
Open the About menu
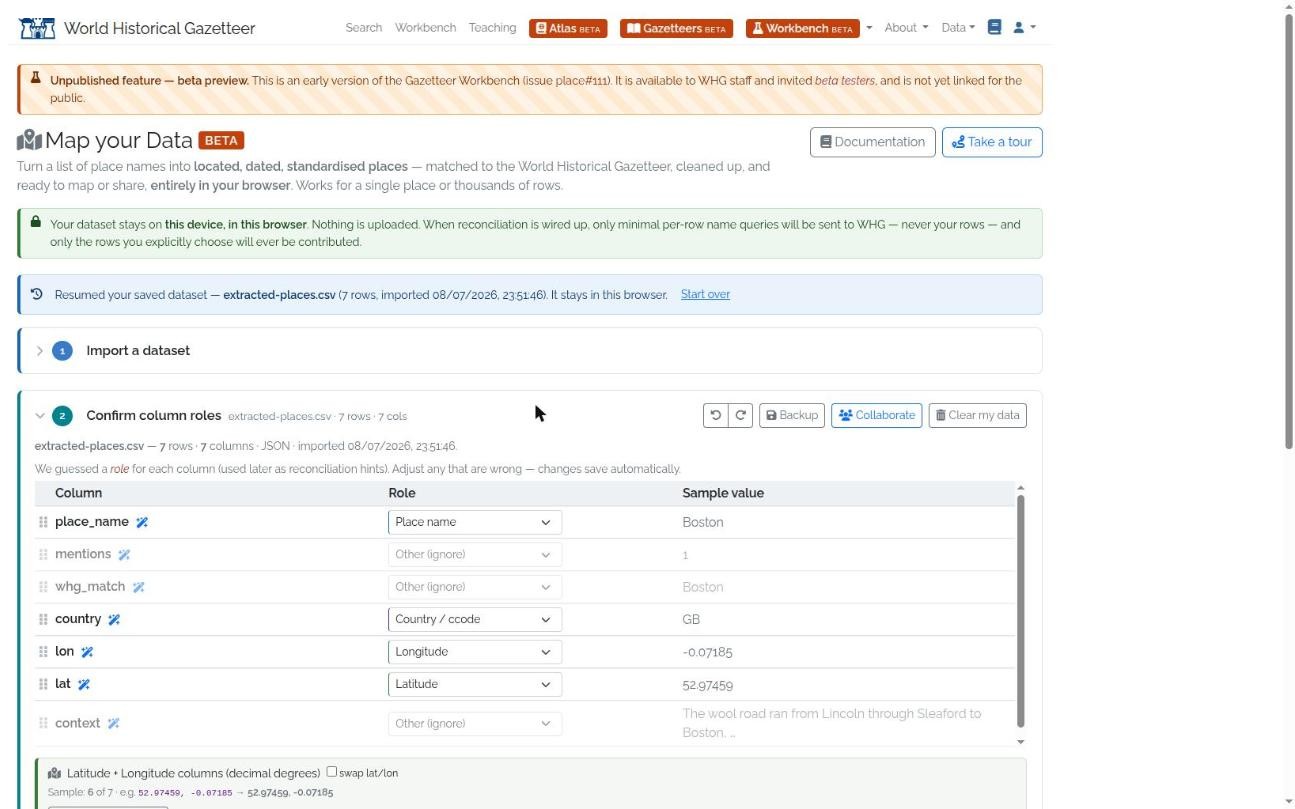906,28
